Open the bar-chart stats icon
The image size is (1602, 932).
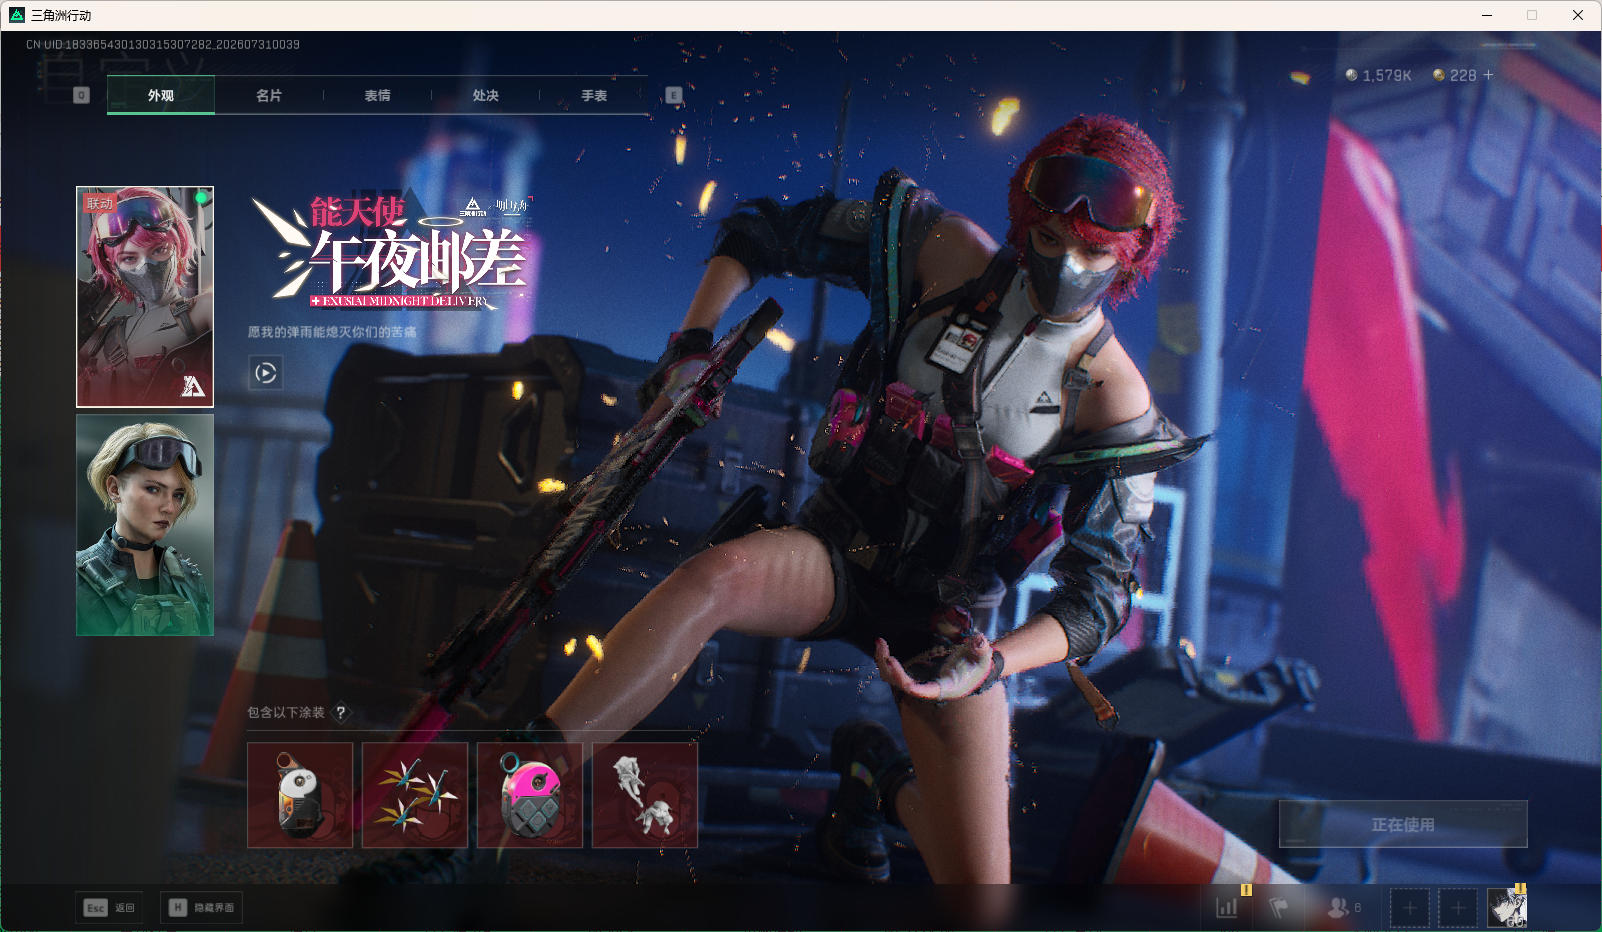pos(1227,907)
